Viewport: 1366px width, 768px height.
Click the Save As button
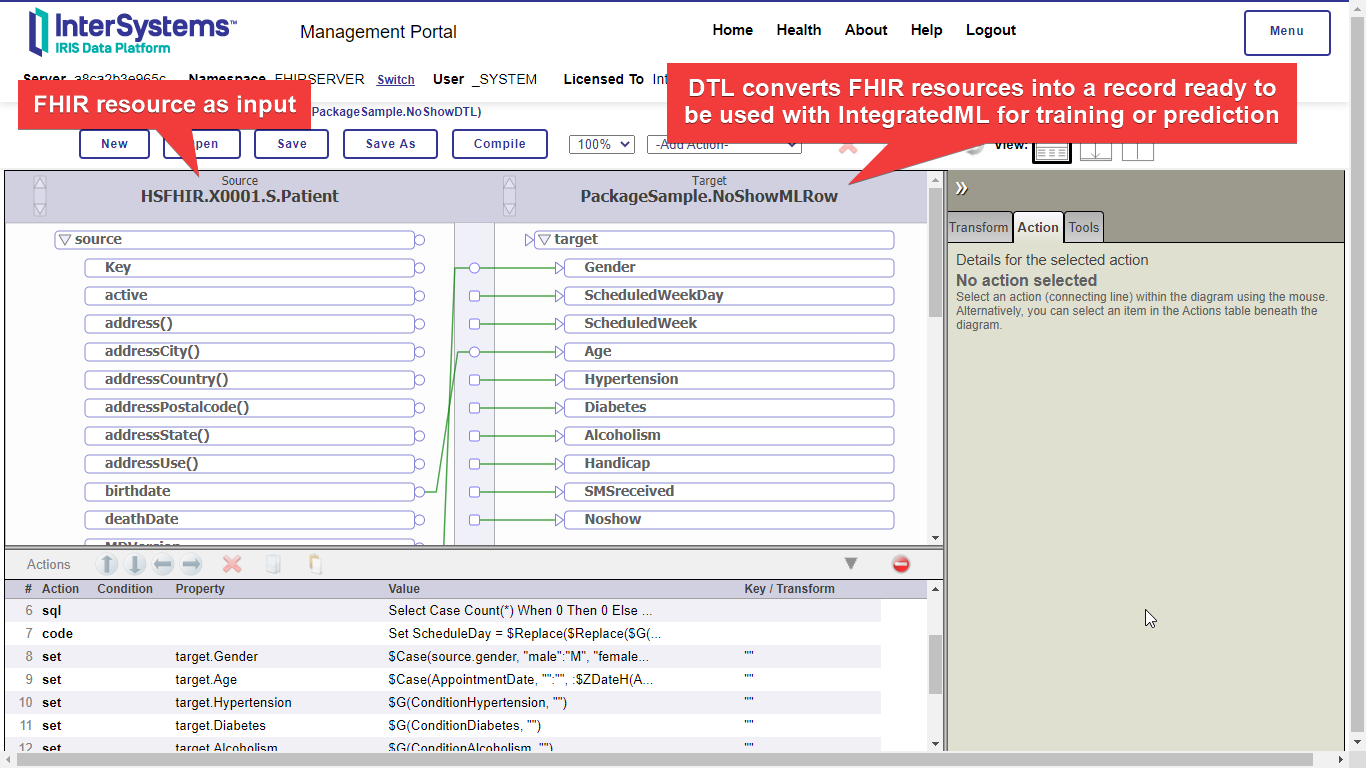tap(390, 144)
